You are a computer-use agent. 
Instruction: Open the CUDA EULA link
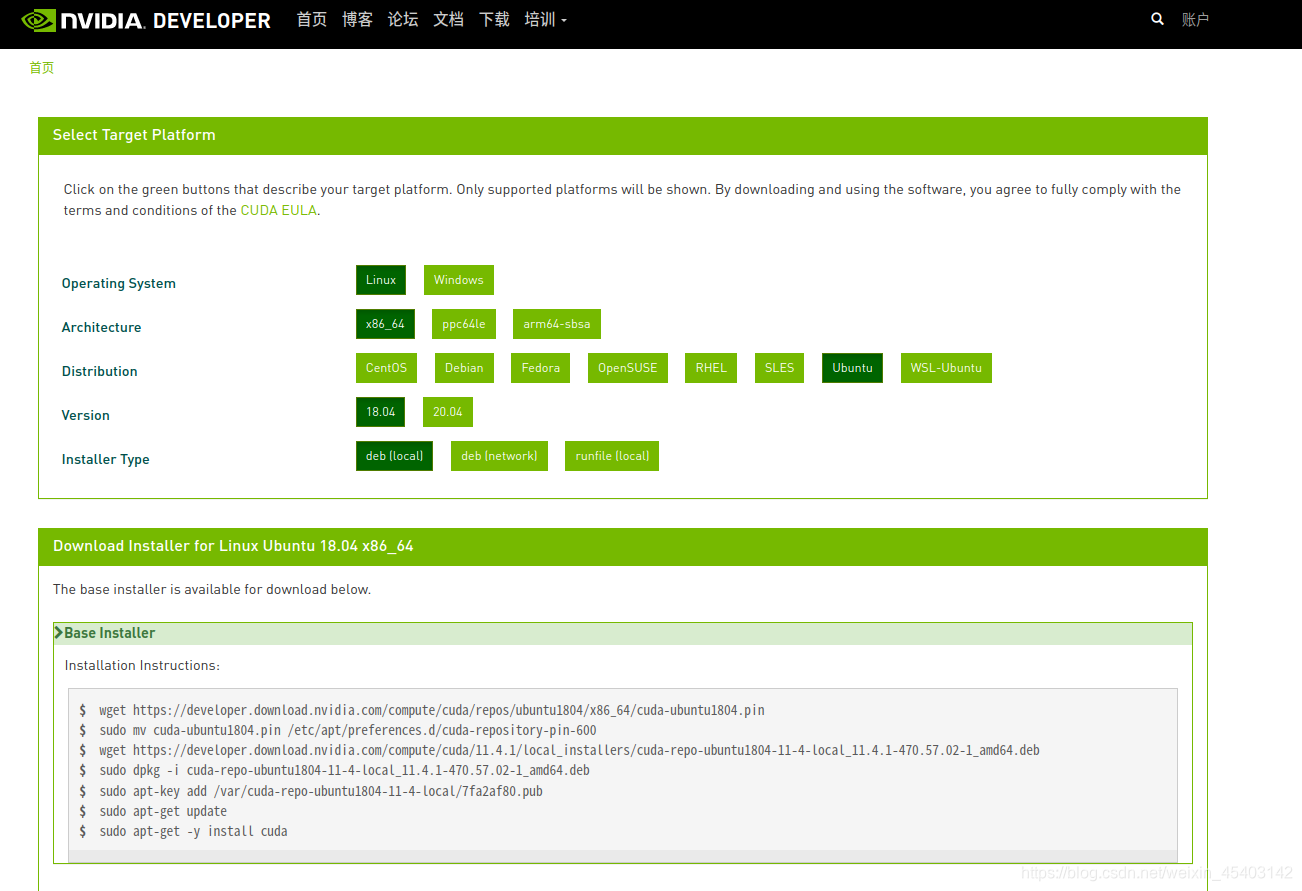(279, 210)
